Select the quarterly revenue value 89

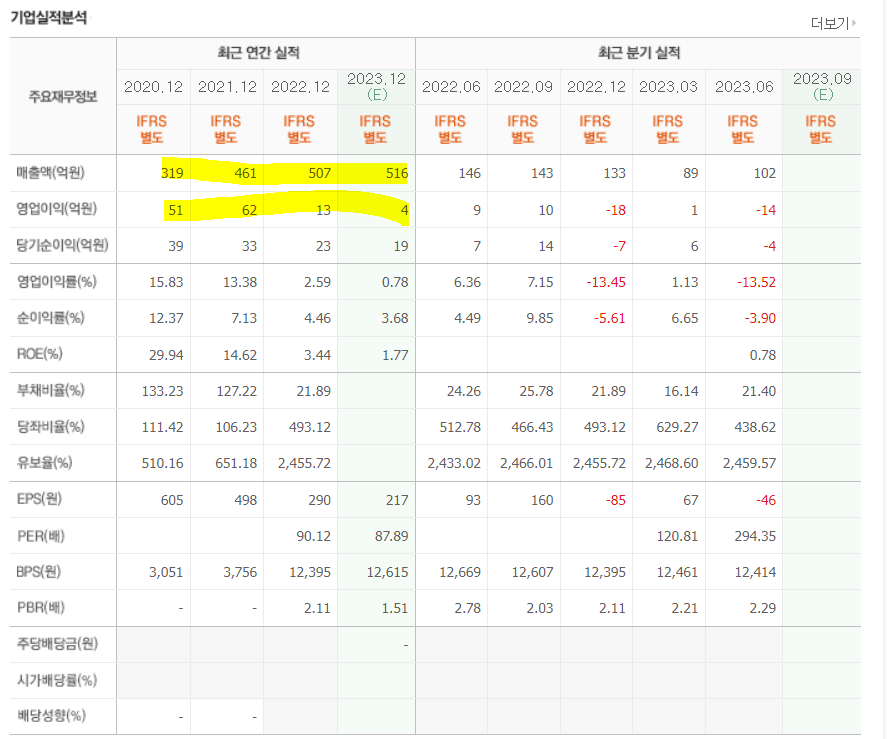click(691, 173)
